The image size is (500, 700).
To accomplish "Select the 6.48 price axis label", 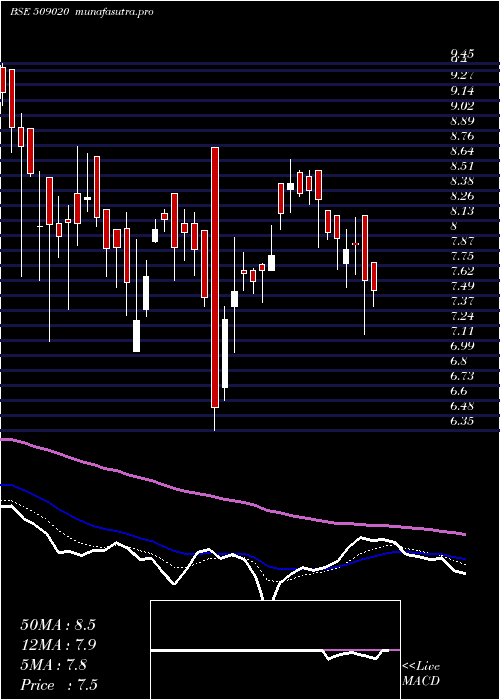I will tap(462, 406).
